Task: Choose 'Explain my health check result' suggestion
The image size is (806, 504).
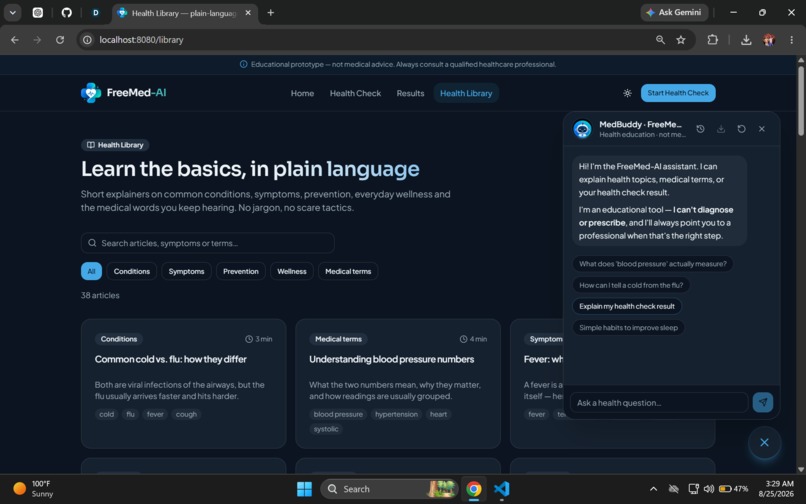Action: (627, 306)
